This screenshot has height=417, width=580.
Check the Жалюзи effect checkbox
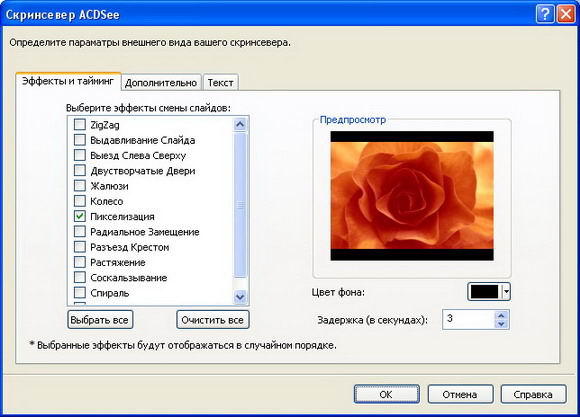point(80,185)
